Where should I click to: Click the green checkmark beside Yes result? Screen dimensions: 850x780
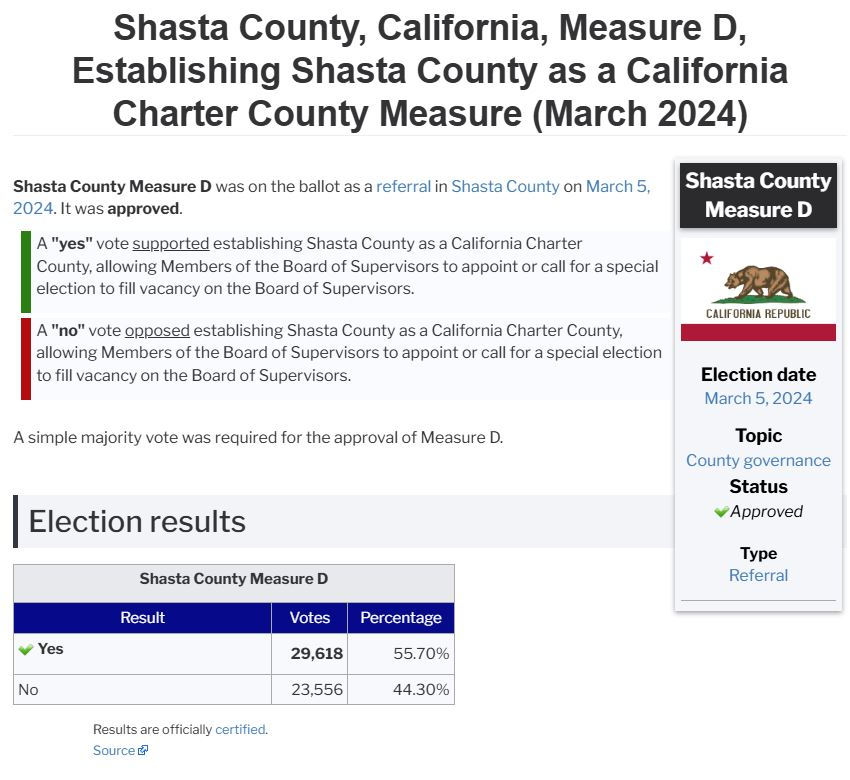click(x=26, y=650)
